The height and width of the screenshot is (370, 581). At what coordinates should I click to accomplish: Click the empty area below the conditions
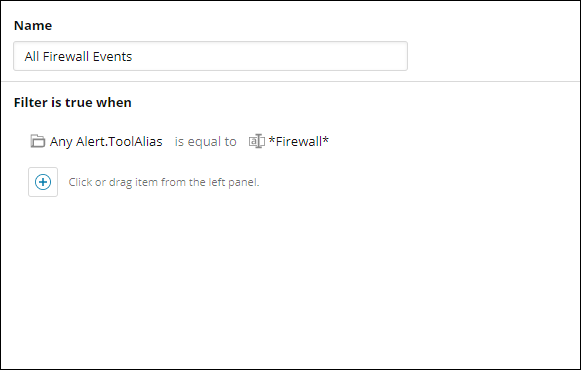[x=290, y=281]
